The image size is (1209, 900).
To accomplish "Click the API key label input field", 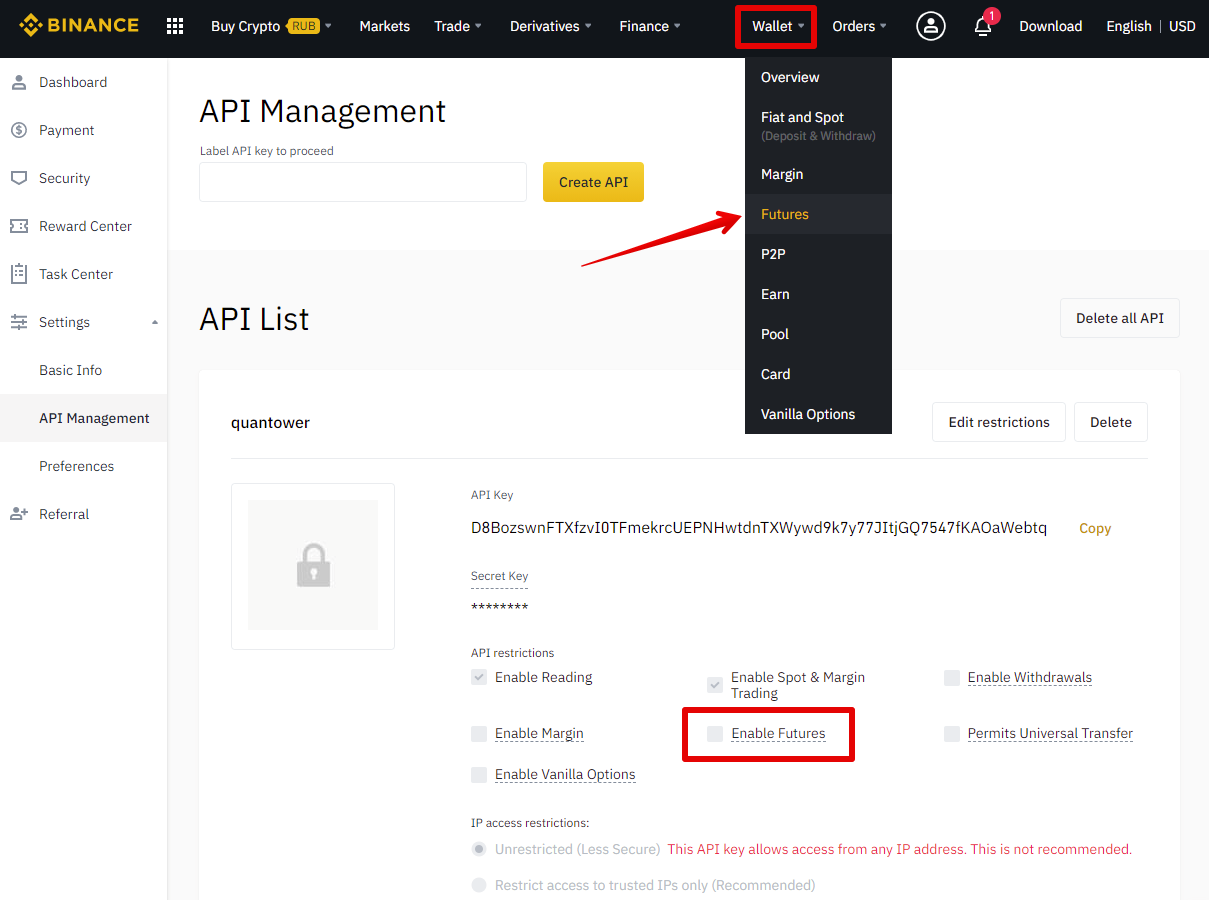I will click(x=363, y=182).
